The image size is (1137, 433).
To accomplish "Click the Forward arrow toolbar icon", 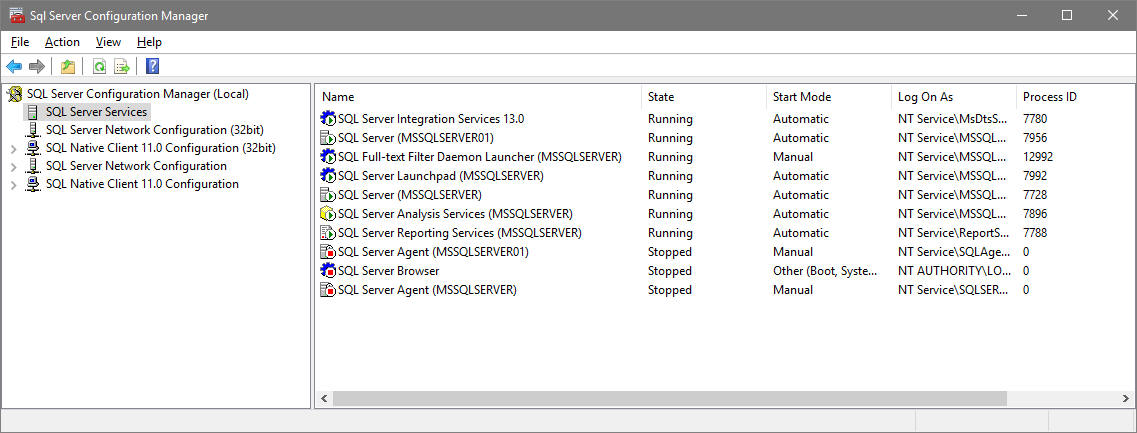I will point(37,67).
